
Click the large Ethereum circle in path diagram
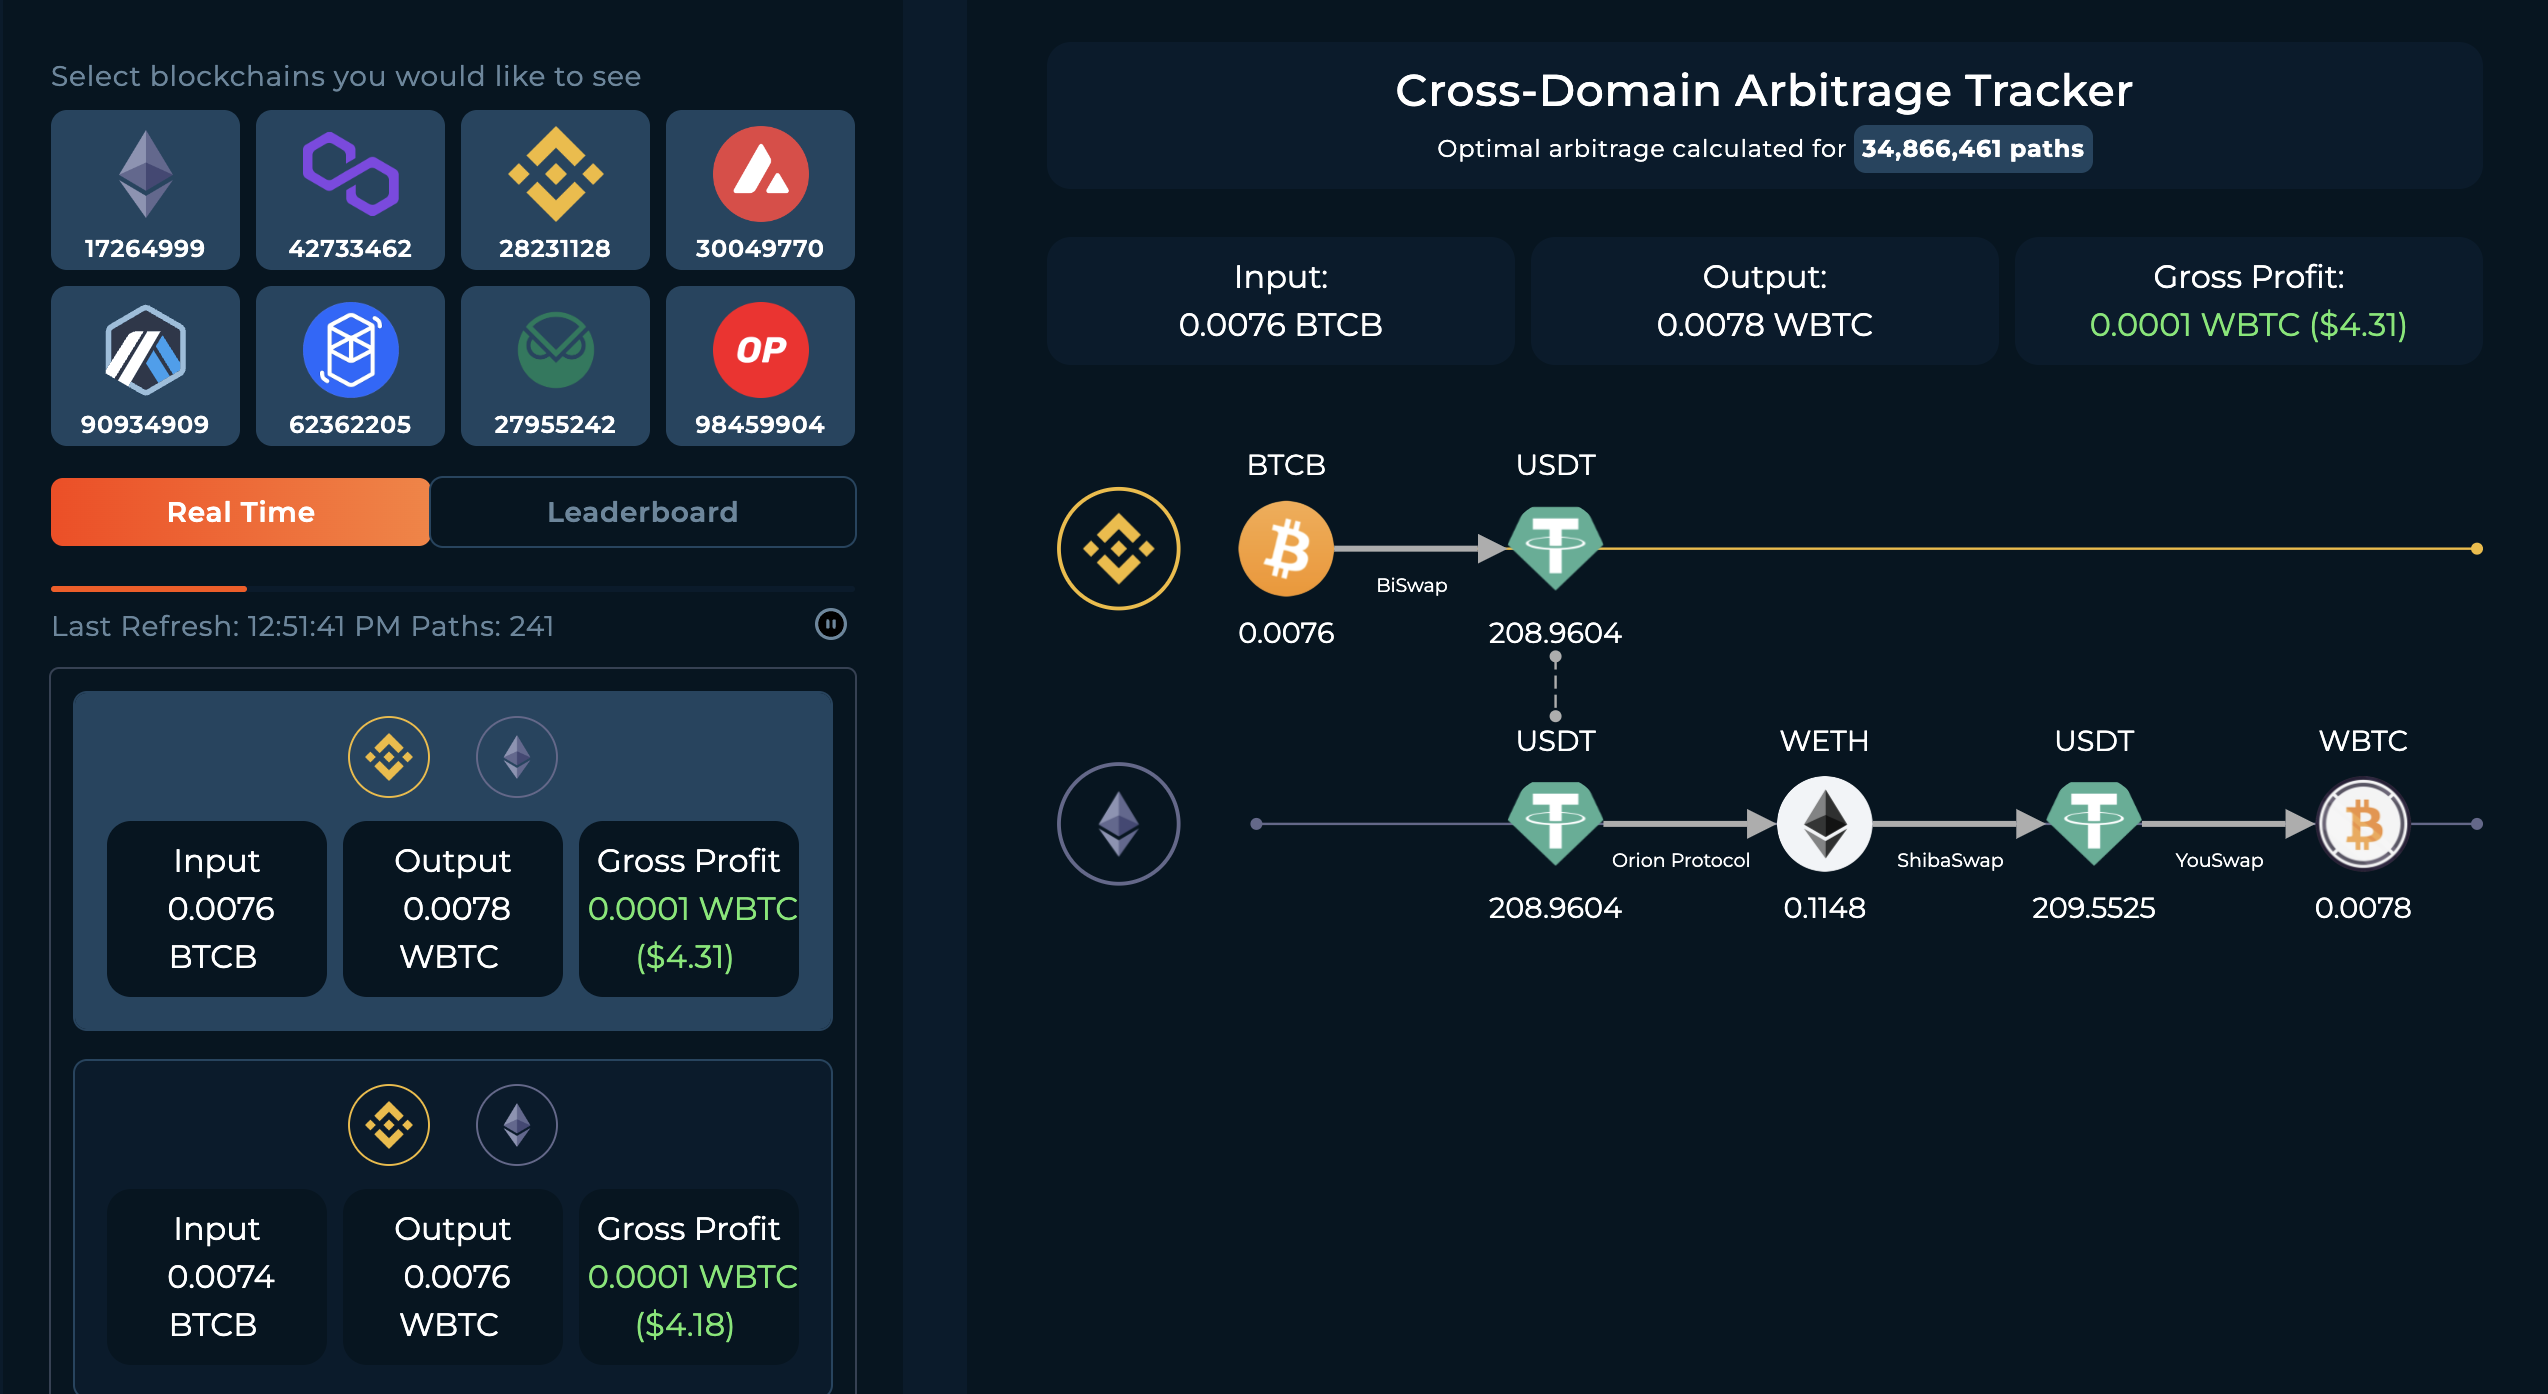pos(1119,824)
